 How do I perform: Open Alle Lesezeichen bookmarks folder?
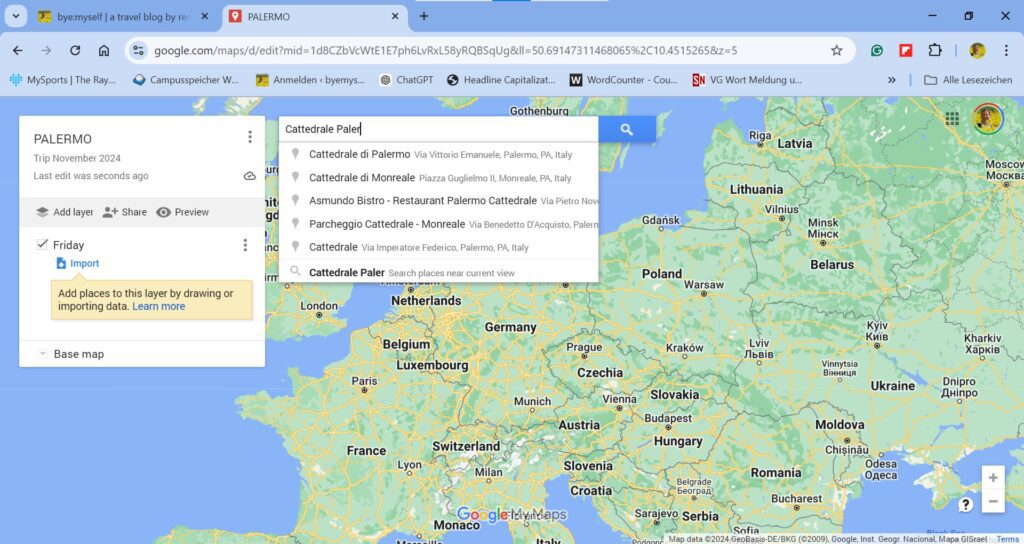[968, 80]
